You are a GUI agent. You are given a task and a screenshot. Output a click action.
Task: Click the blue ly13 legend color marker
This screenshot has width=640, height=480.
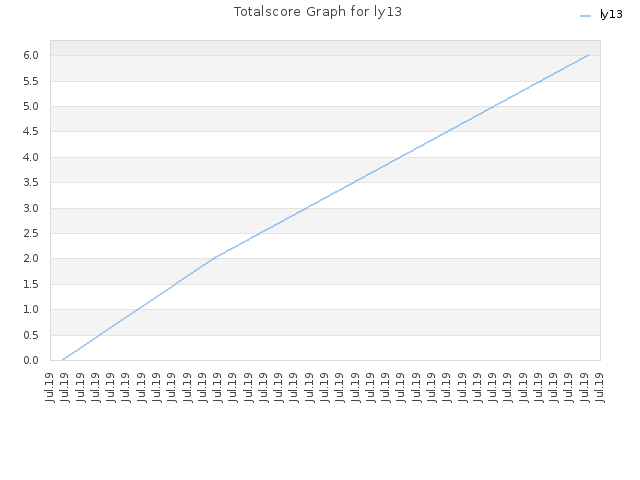click(585, 16)
